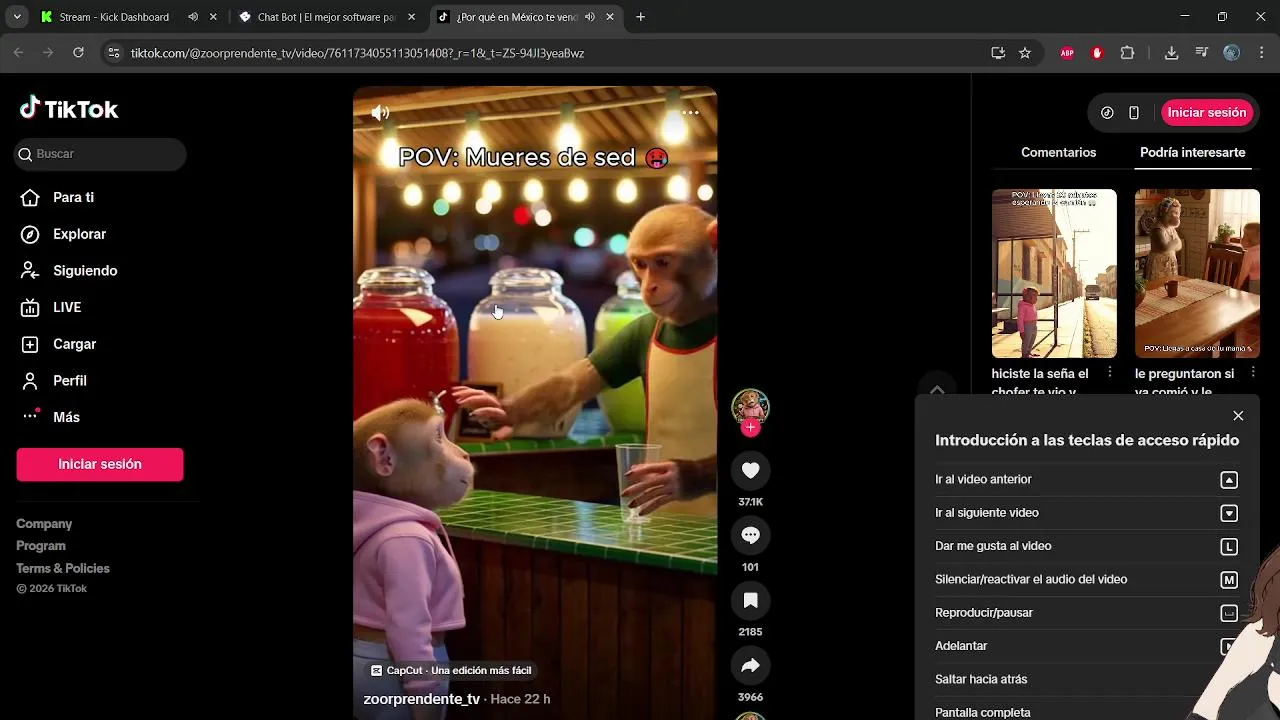The width and height of the screenshot is (1280, 720).
Task: Open the red hand blocker extension
Action: [1097, 53]
